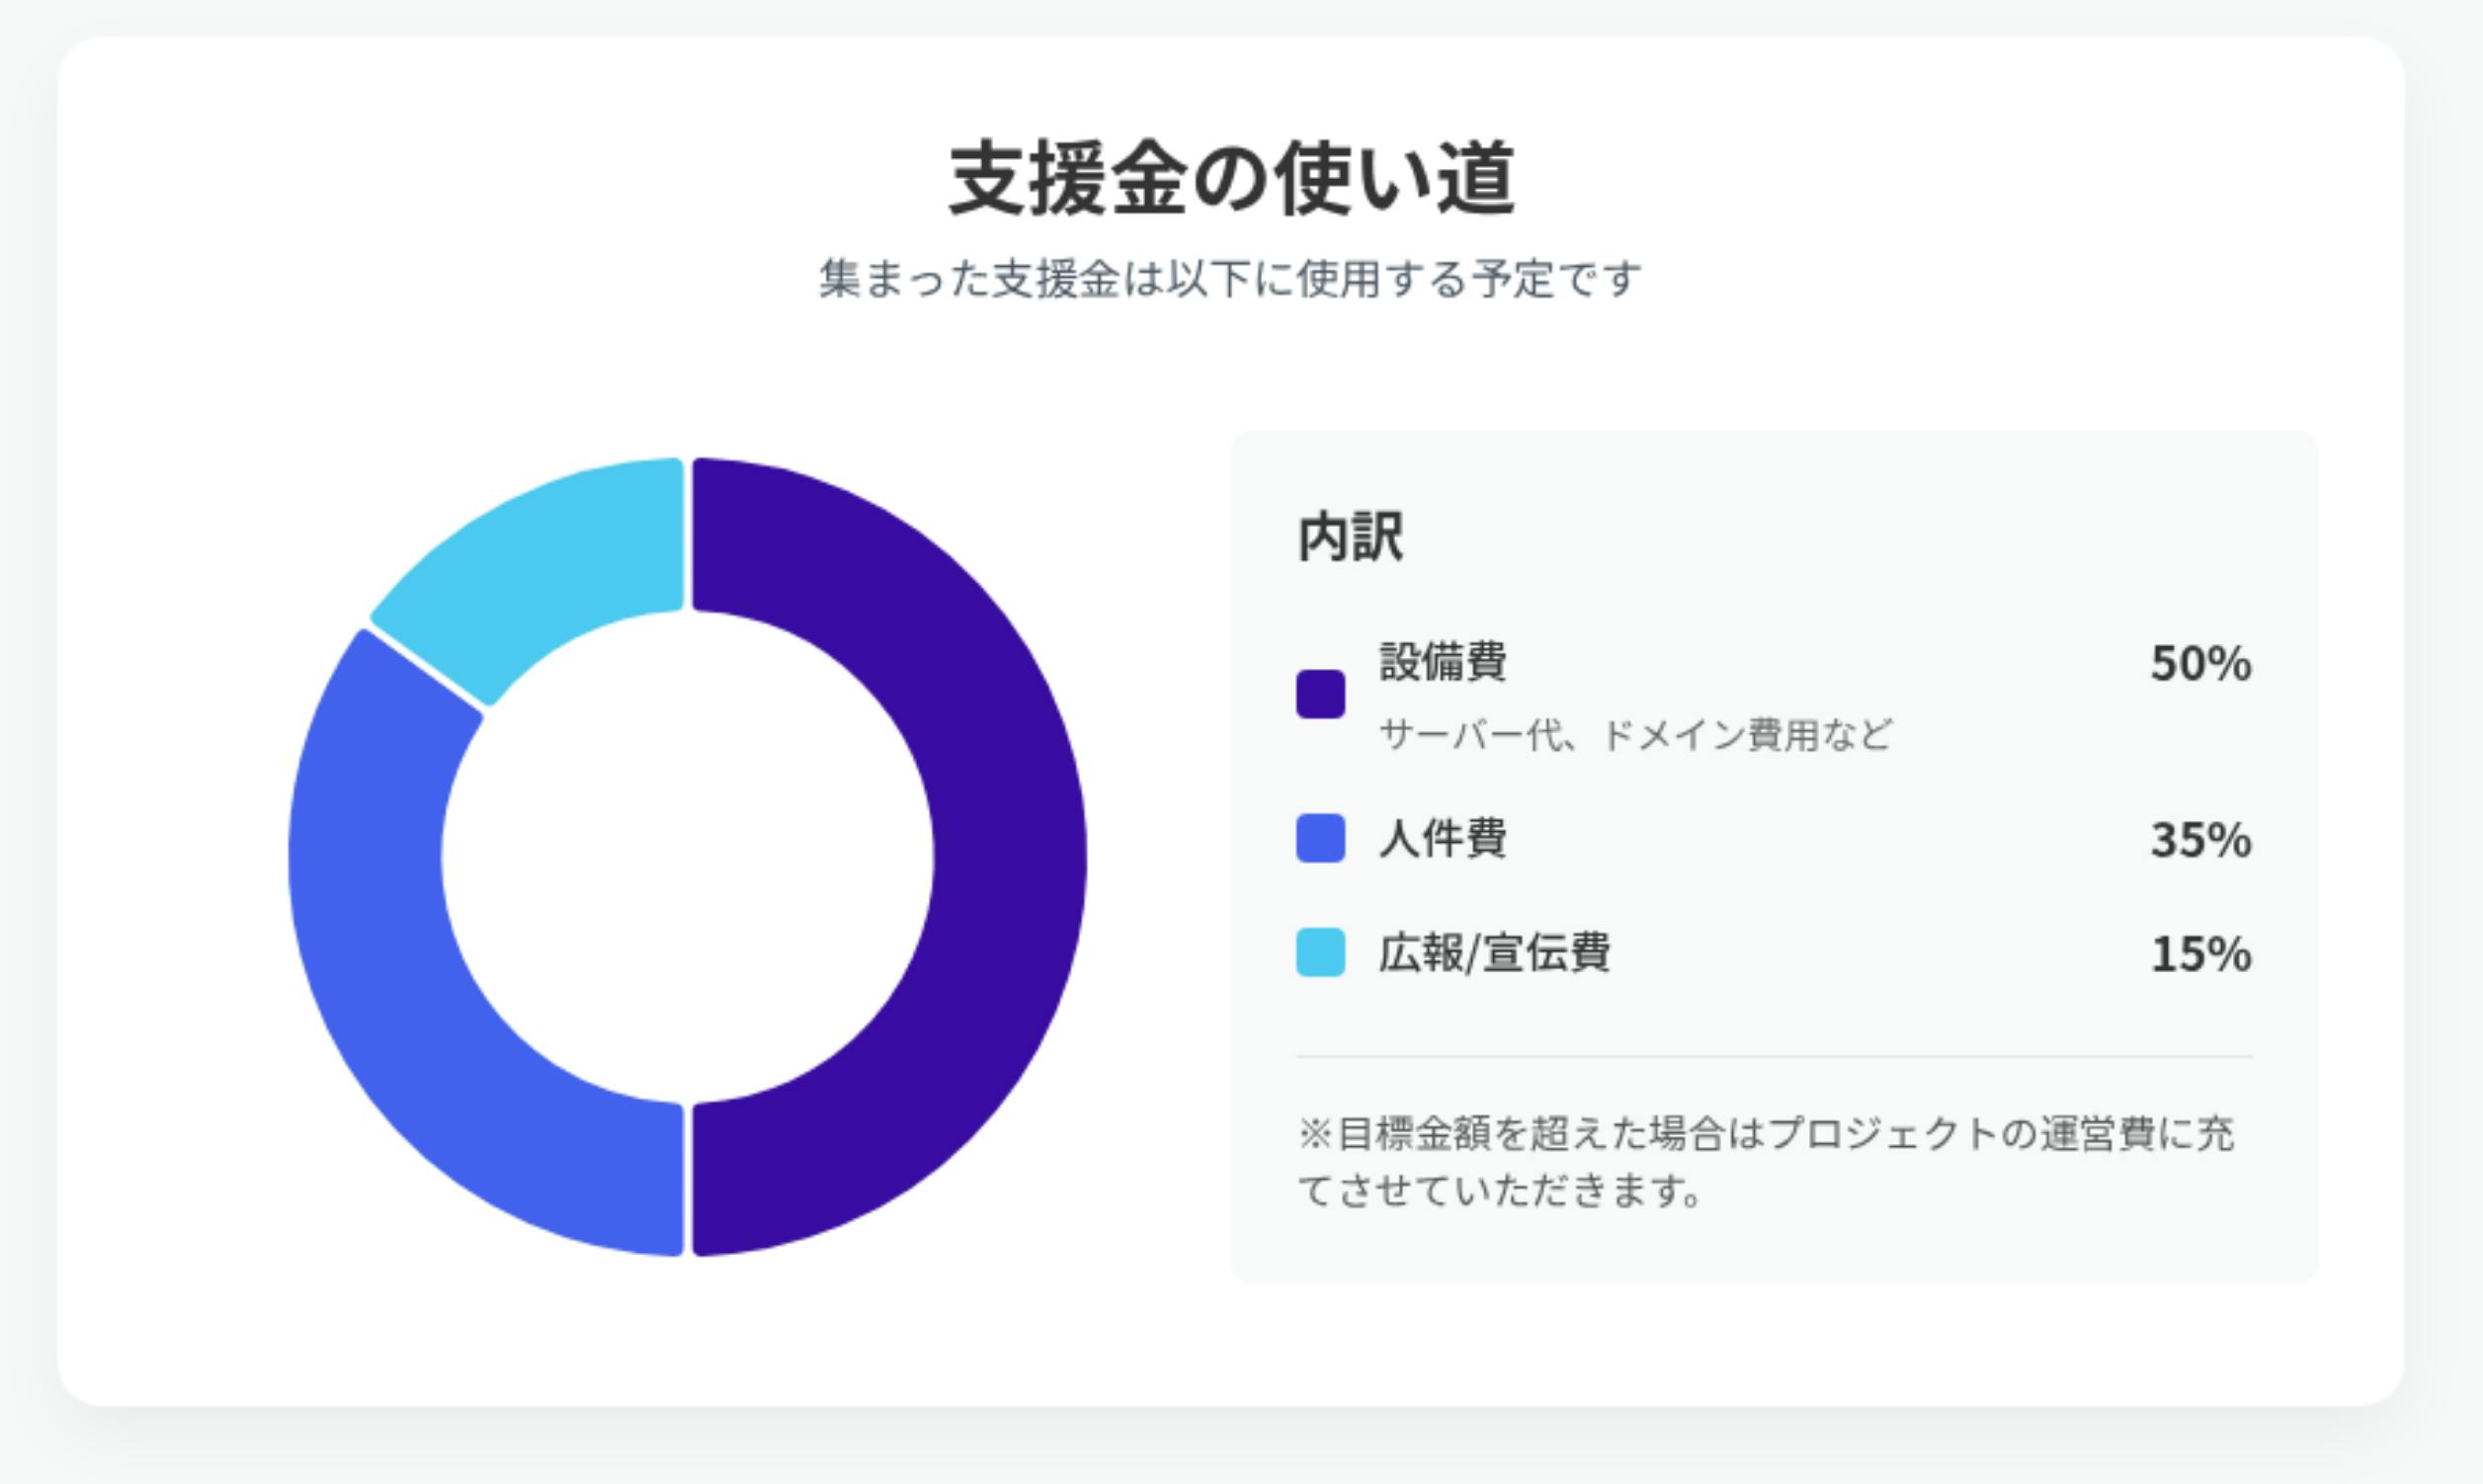Select the dark purple 設備費 legend swatch
This screenshot has height=1484, width=2483.
pos(1320,694)
